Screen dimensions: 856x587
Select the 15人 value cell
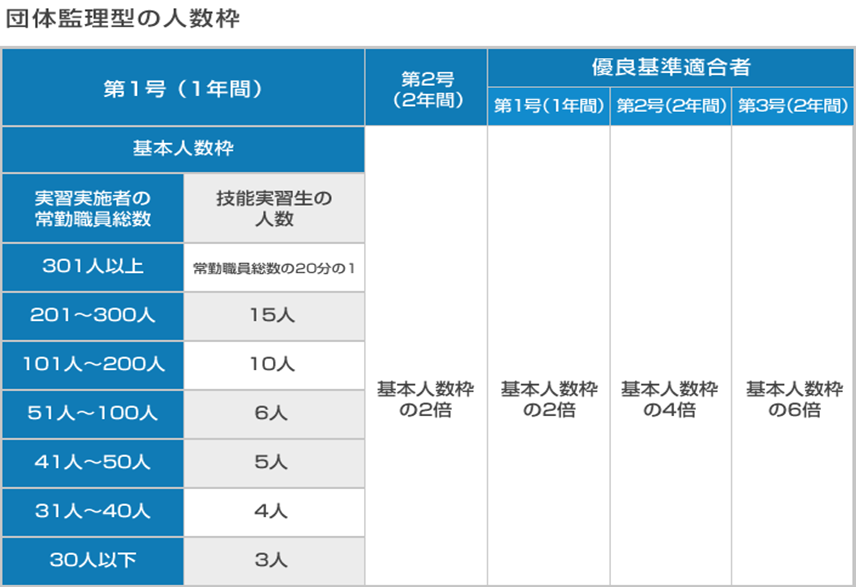click(x=274, y=316)
